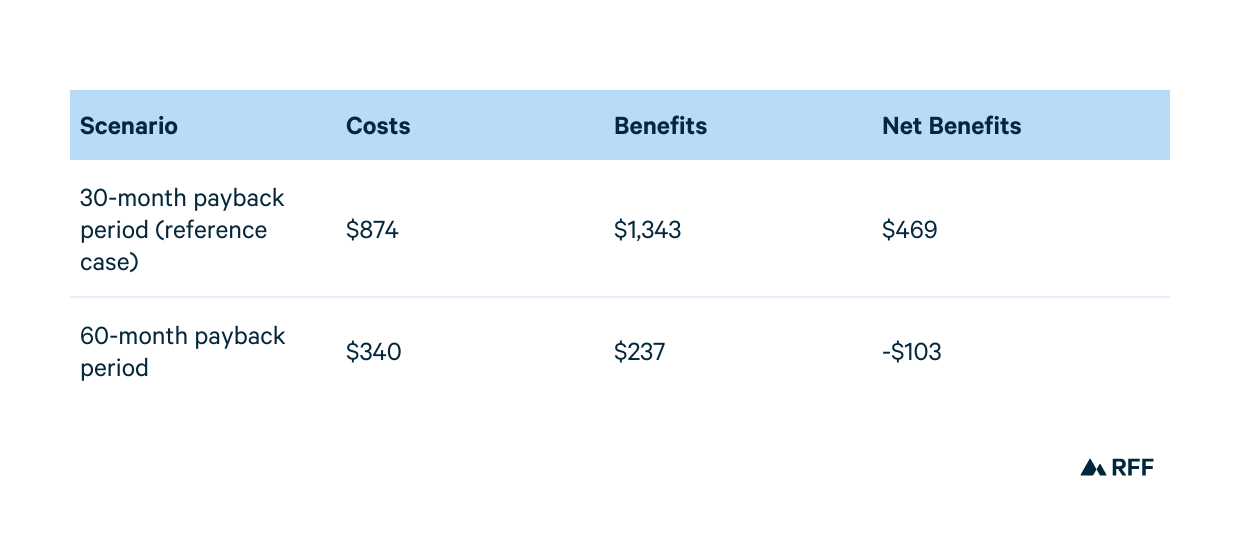Click the $469 net benefits value
This screenshot has width=1240, height=550.
coord(909,231)
